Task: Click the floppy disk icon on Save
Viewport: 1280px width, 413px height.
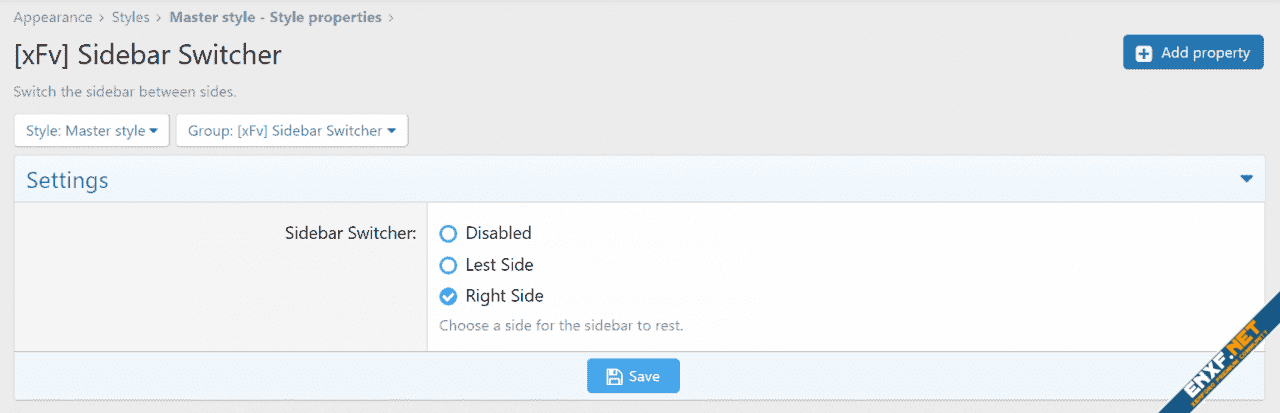Action: pos(613,377)
